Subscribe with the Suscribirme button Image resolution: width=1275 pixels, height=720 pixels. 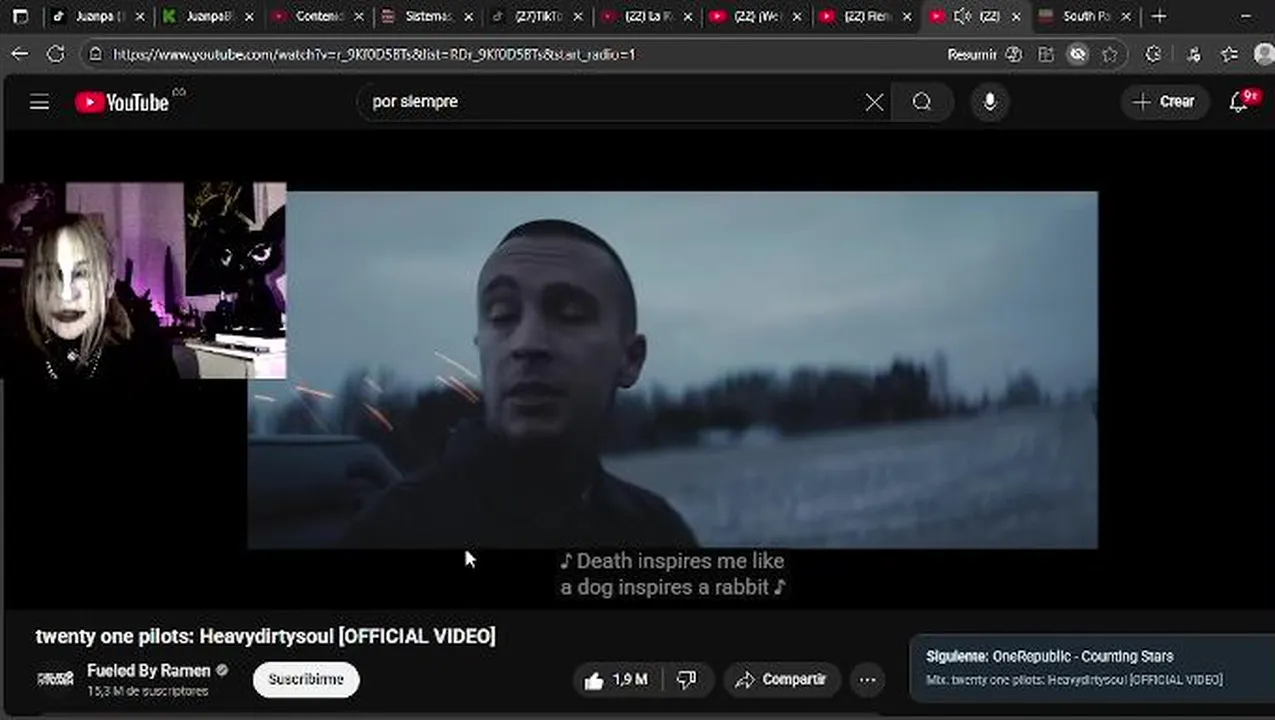point(306,680)
